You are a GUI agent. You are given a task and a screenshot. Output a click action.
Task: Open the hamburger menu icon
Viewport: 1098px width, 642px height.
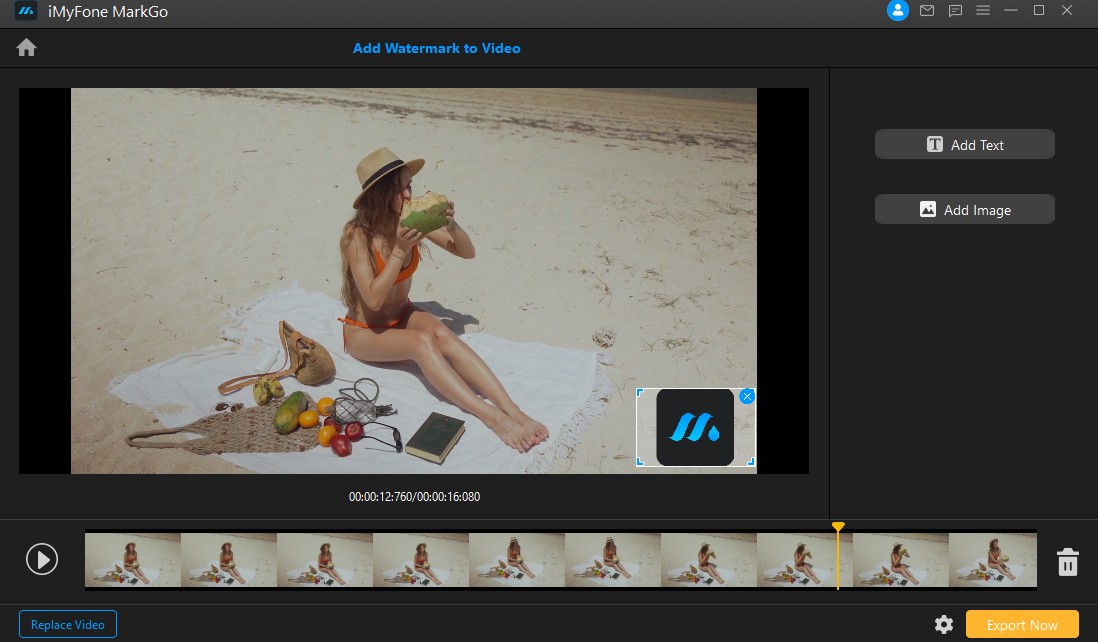point(983,11)
